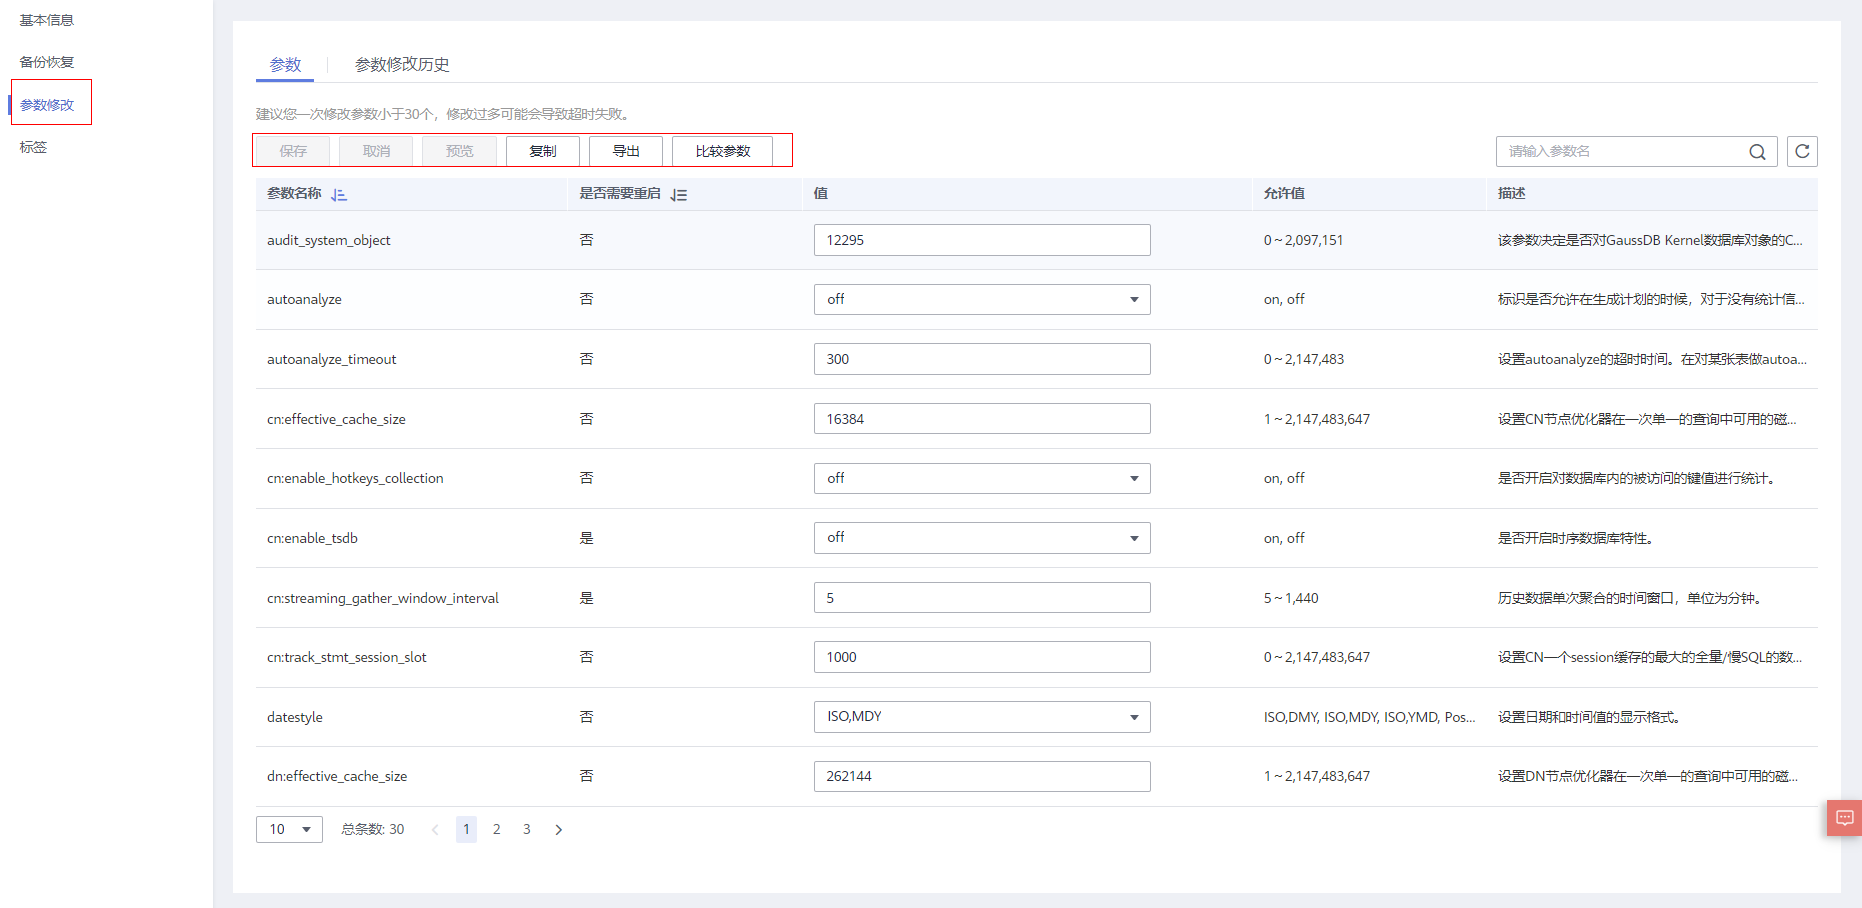Image resolution: width=1862 pixels, height=908 pixels.
Task: Go to previous page arrow
Action: [x=435, y=830]
